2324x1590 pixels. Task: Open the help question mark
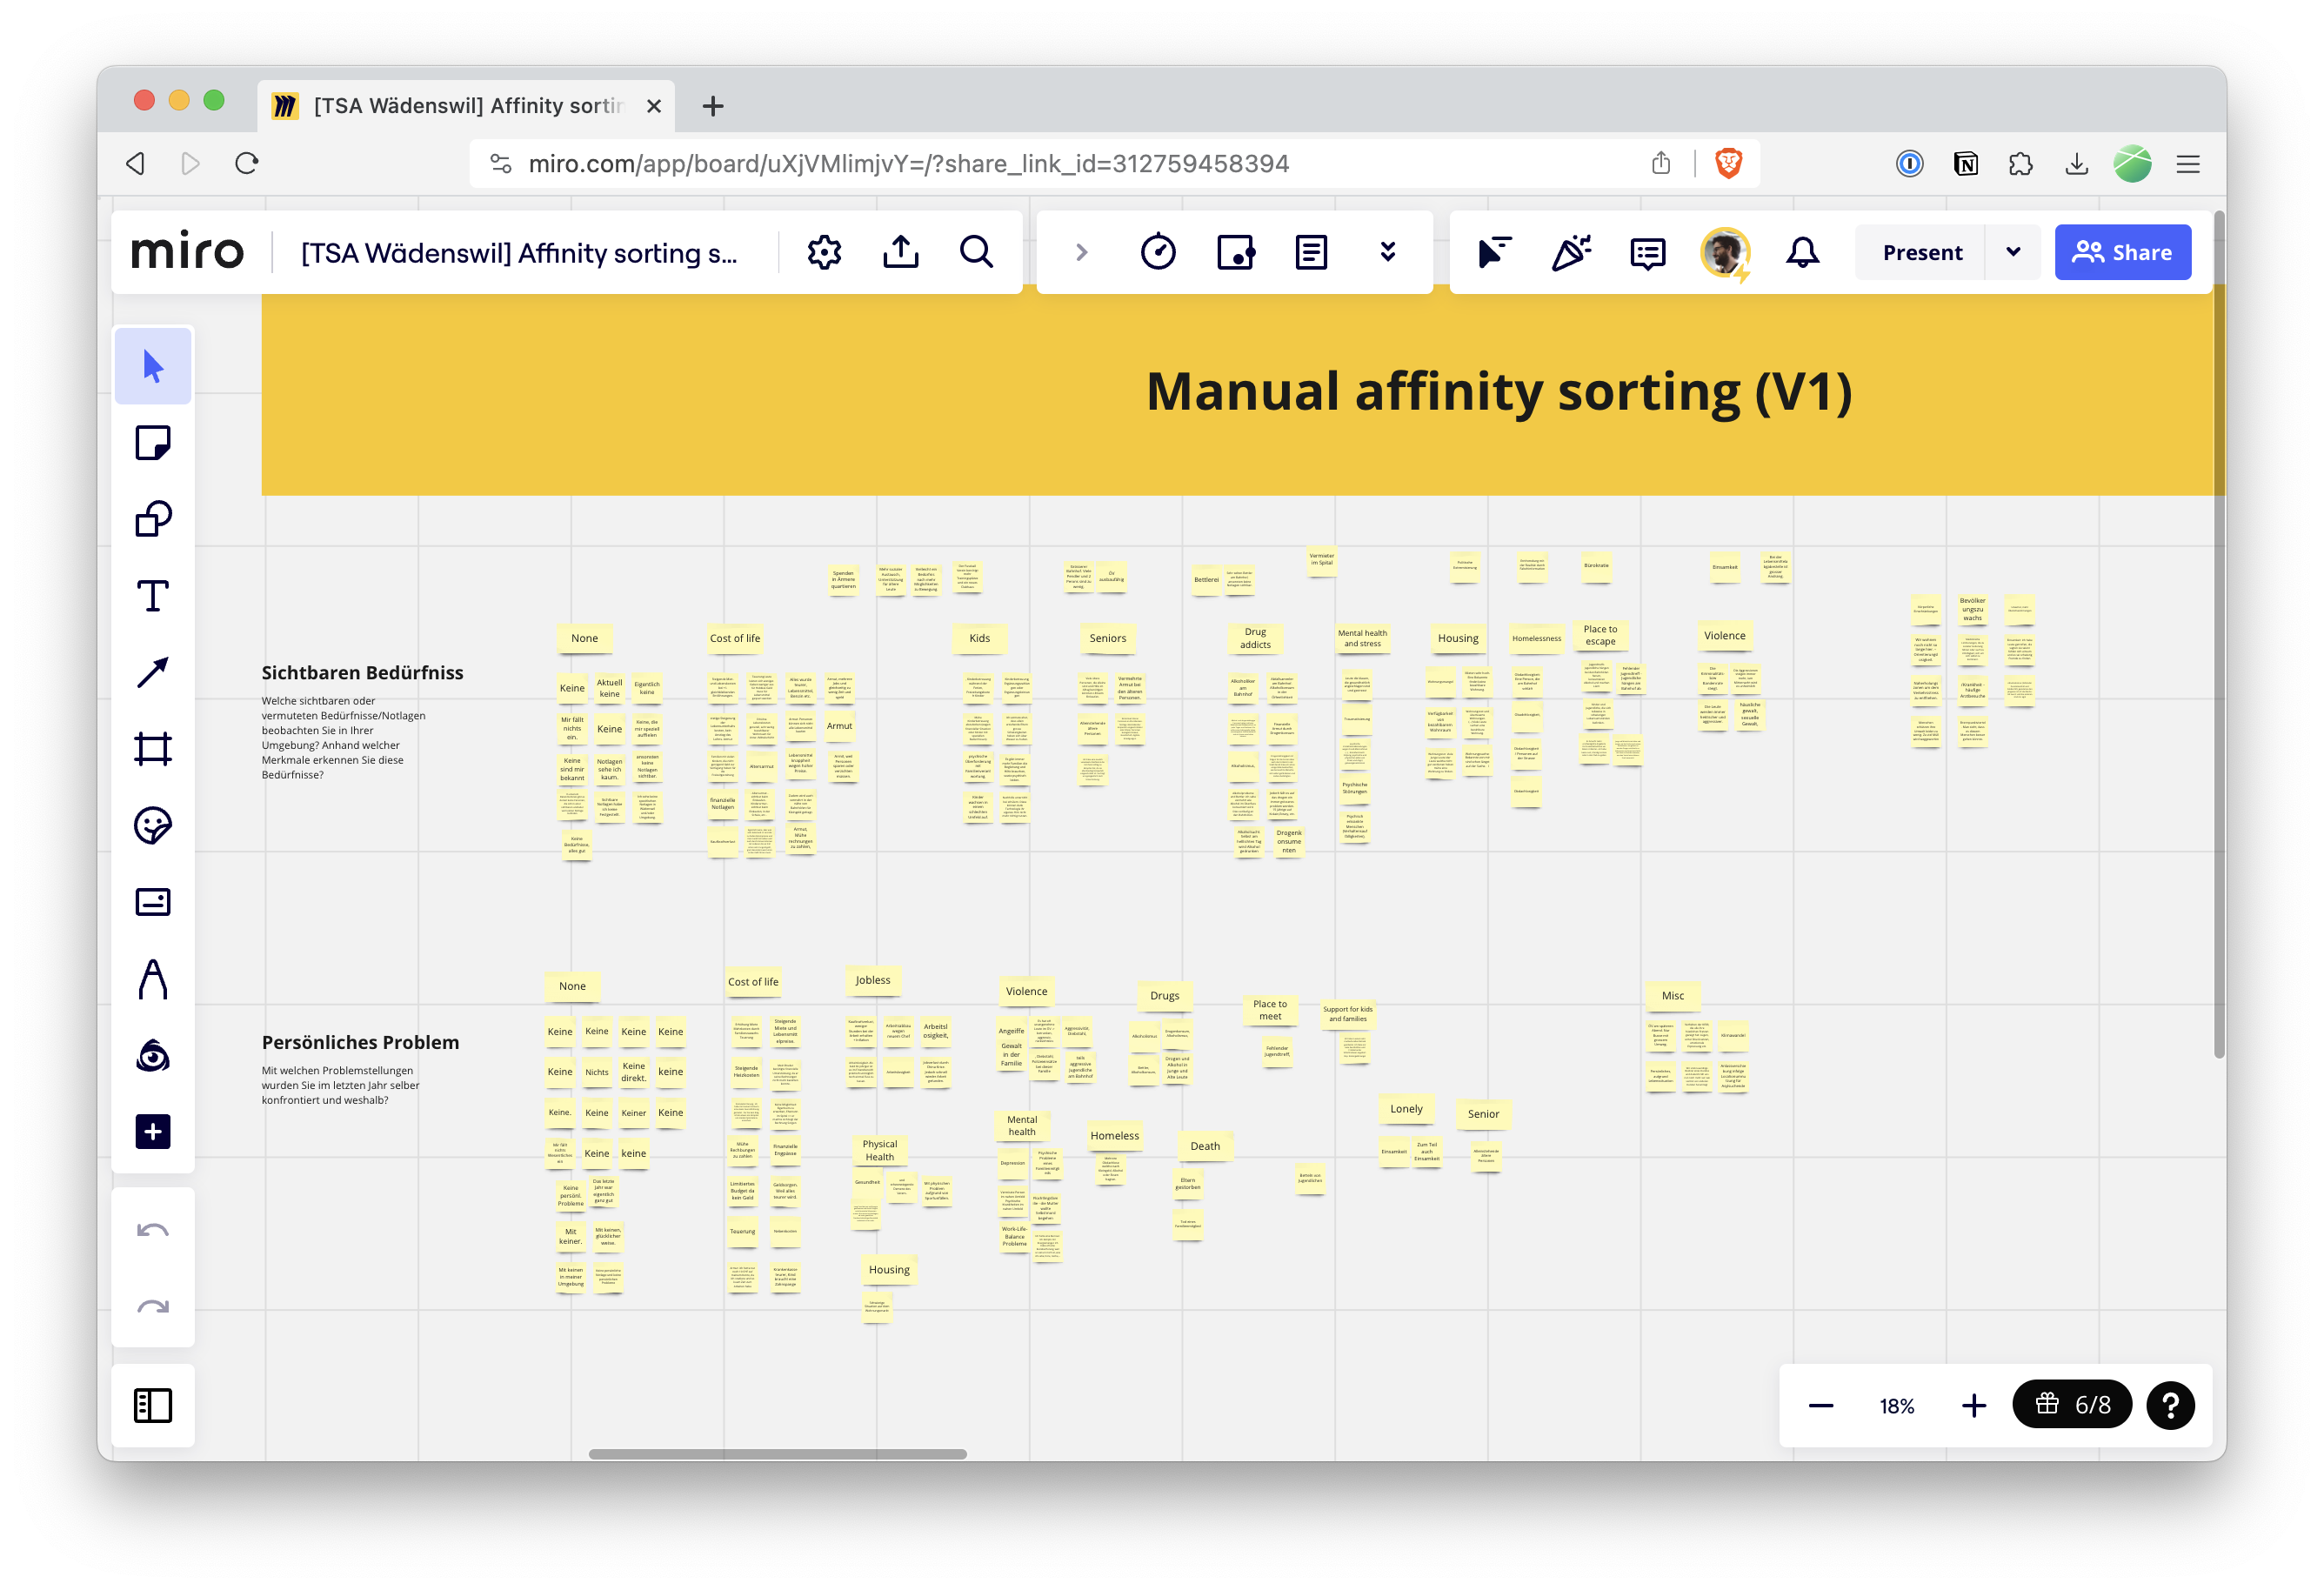[x=2169, y=1405]
